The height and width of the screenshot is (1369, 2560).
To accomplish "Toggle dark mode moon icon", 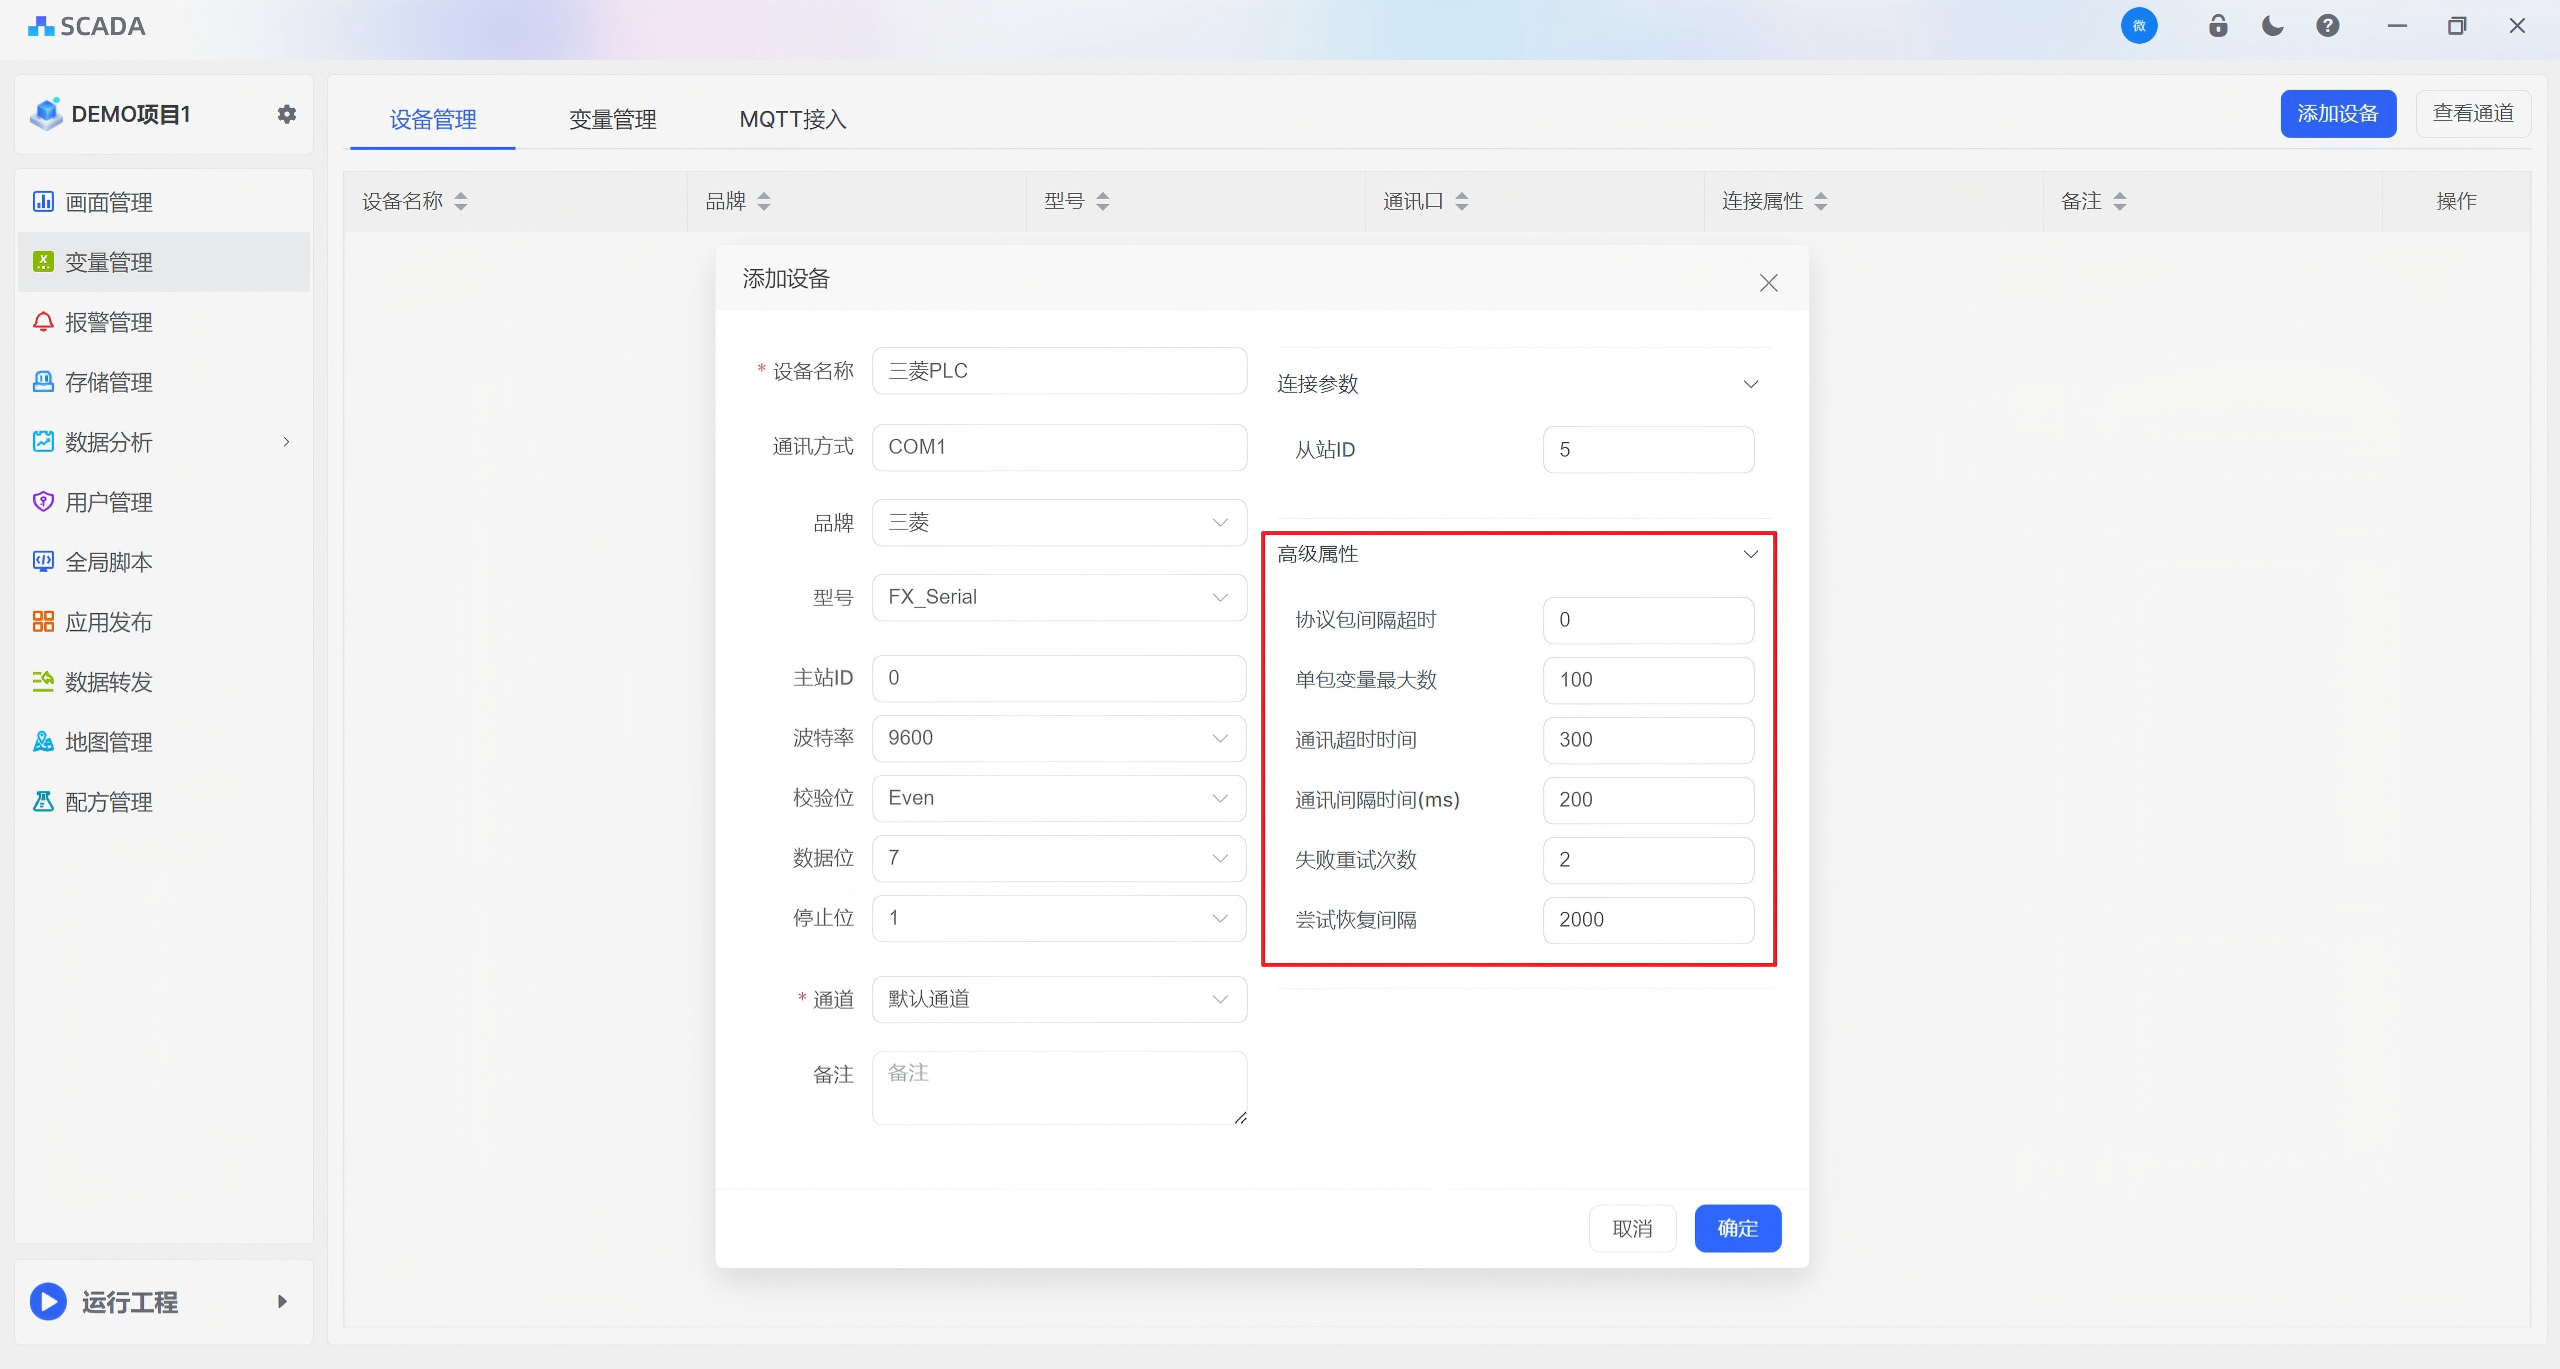I will (x=2272, y=26).
